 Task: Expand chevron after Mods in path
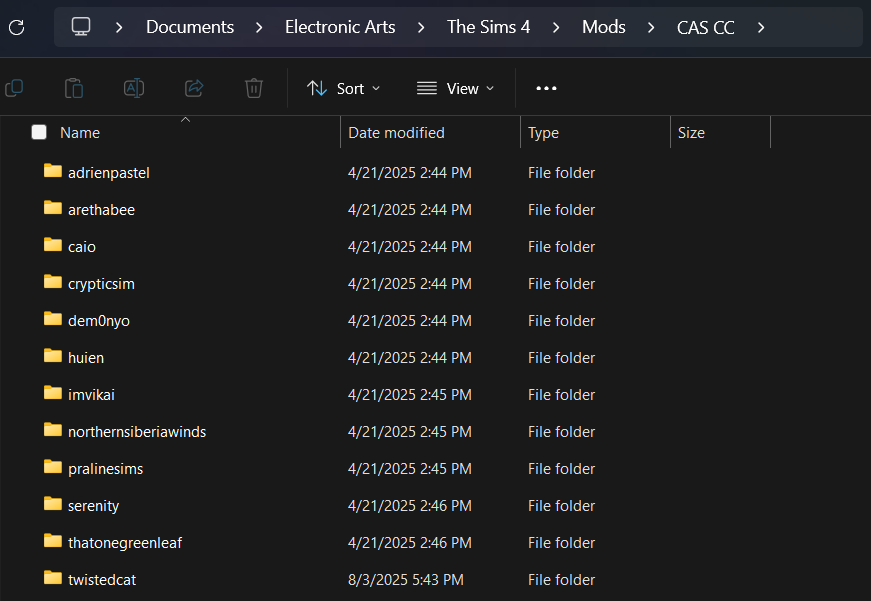pyautogui.click(x=651, y=27)
